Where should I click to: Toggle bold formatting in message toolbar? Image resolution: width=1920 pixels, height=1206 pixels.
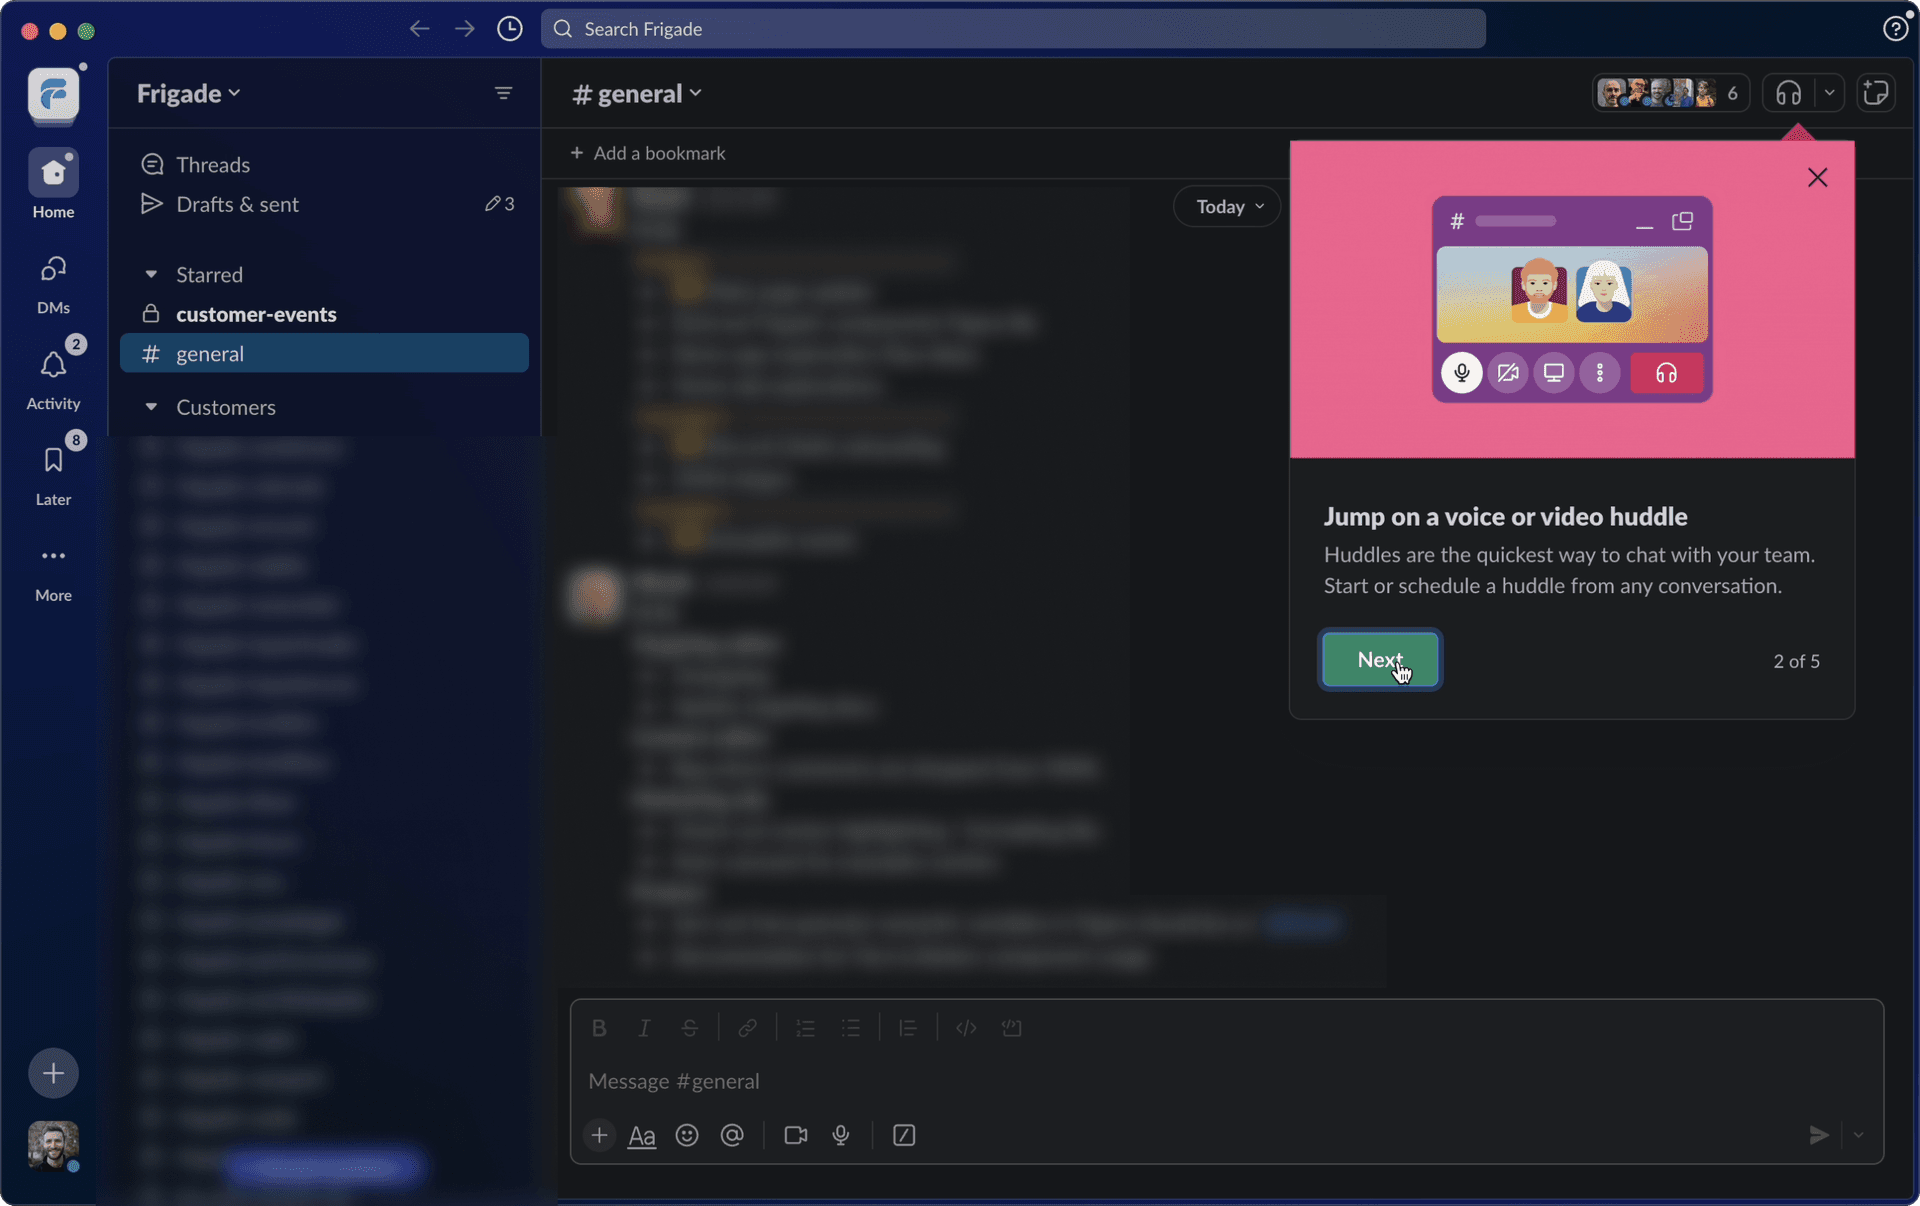(x=597, y=1027)
